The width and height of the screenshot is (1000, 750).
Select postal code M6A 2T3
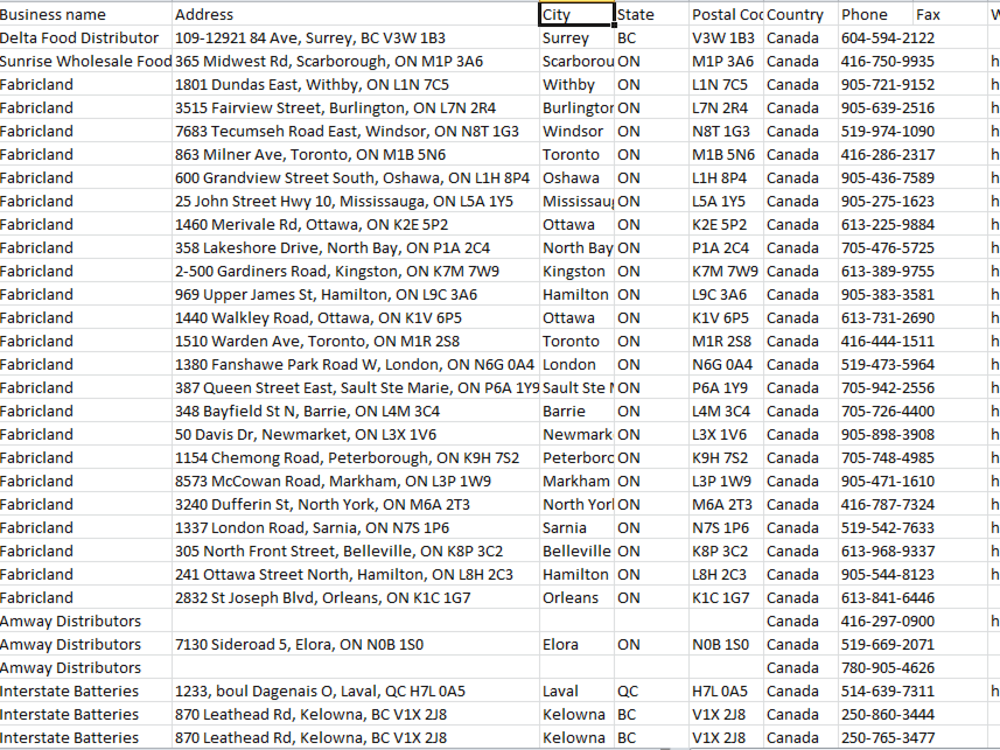coord(726,504)
